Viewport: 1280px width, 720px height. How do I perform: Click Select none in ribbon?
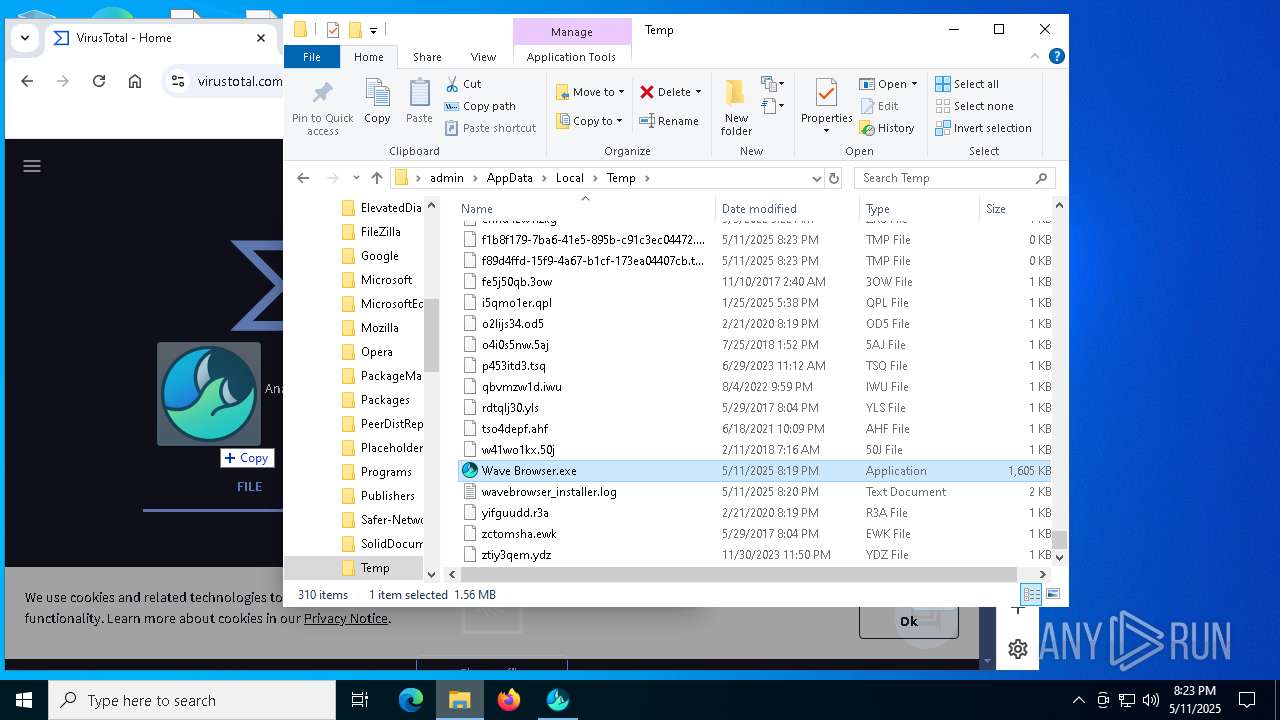[974, 106]
